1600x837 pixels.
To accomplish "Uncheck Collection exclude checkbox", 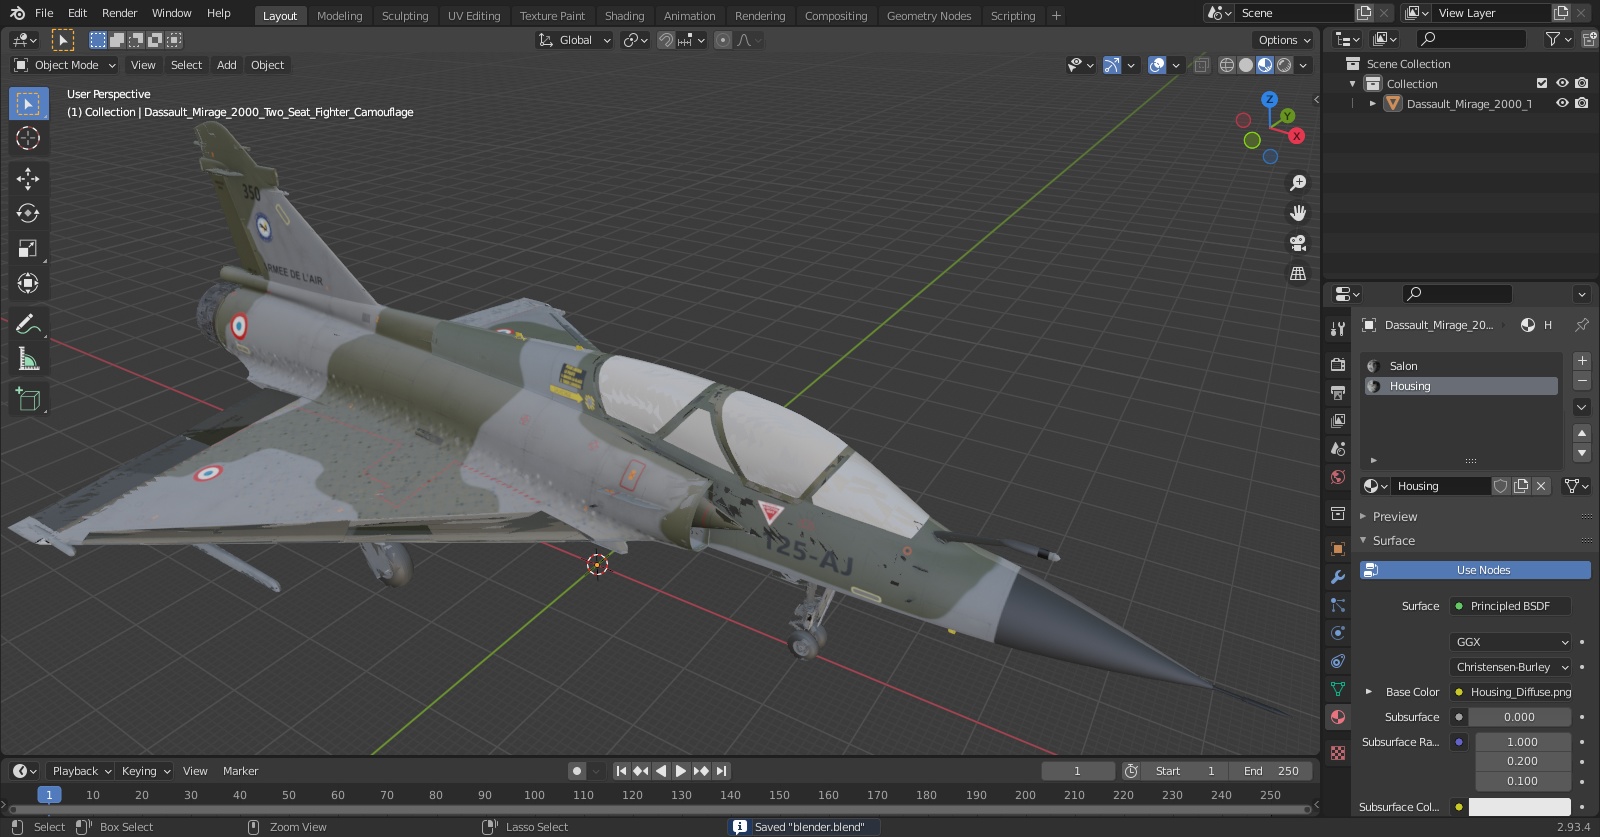I will click(x=1542, y=83).
